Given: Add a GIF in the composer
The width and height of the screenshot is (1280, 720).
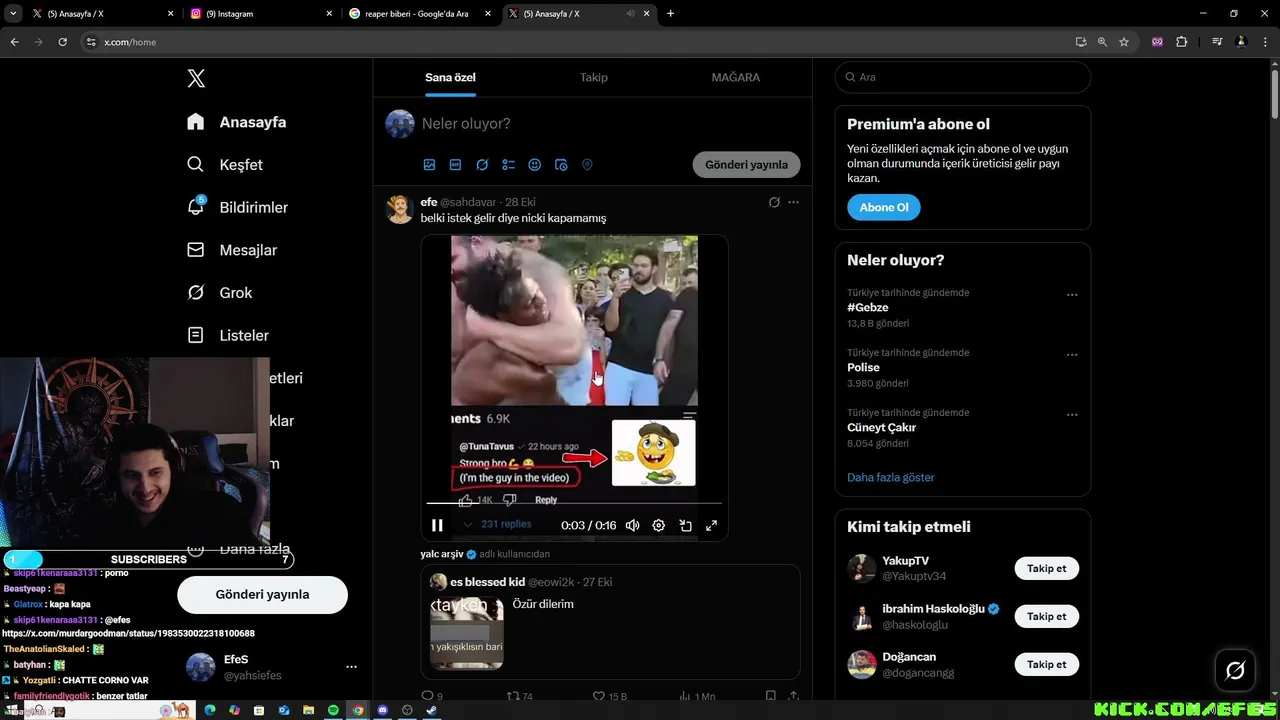Looking at the screenshot, I should click(x=455, y=165).
